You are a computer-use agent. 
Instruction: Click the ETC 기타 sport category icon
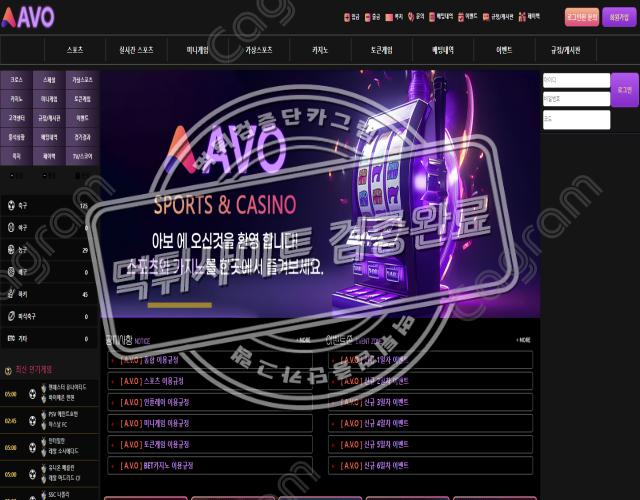[10, 339]
